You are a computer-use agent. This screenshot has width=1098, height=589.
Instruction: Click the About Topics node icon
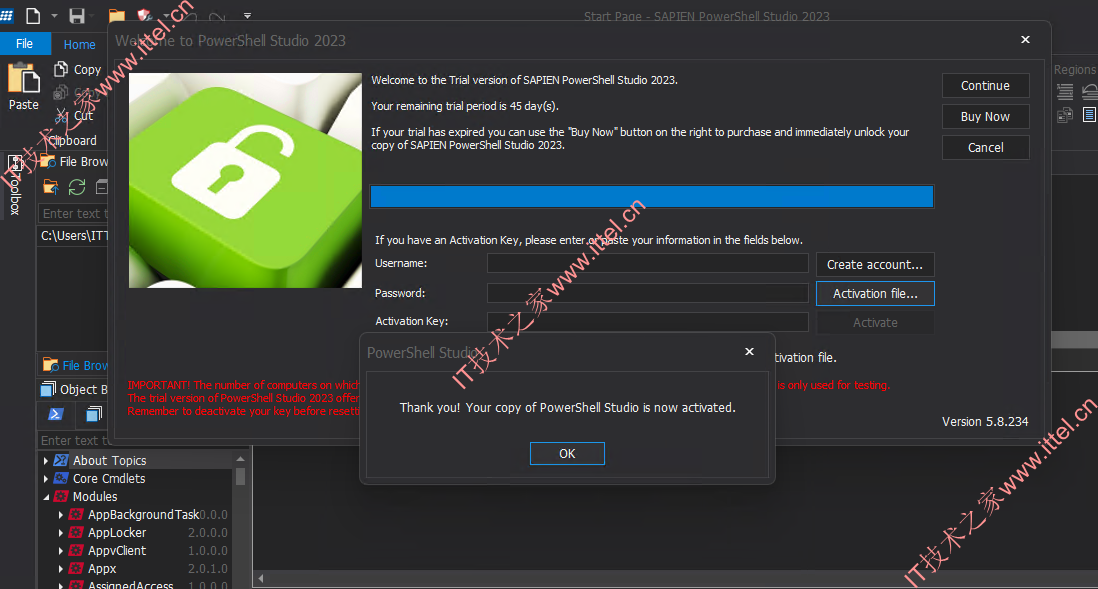[61, 460]
